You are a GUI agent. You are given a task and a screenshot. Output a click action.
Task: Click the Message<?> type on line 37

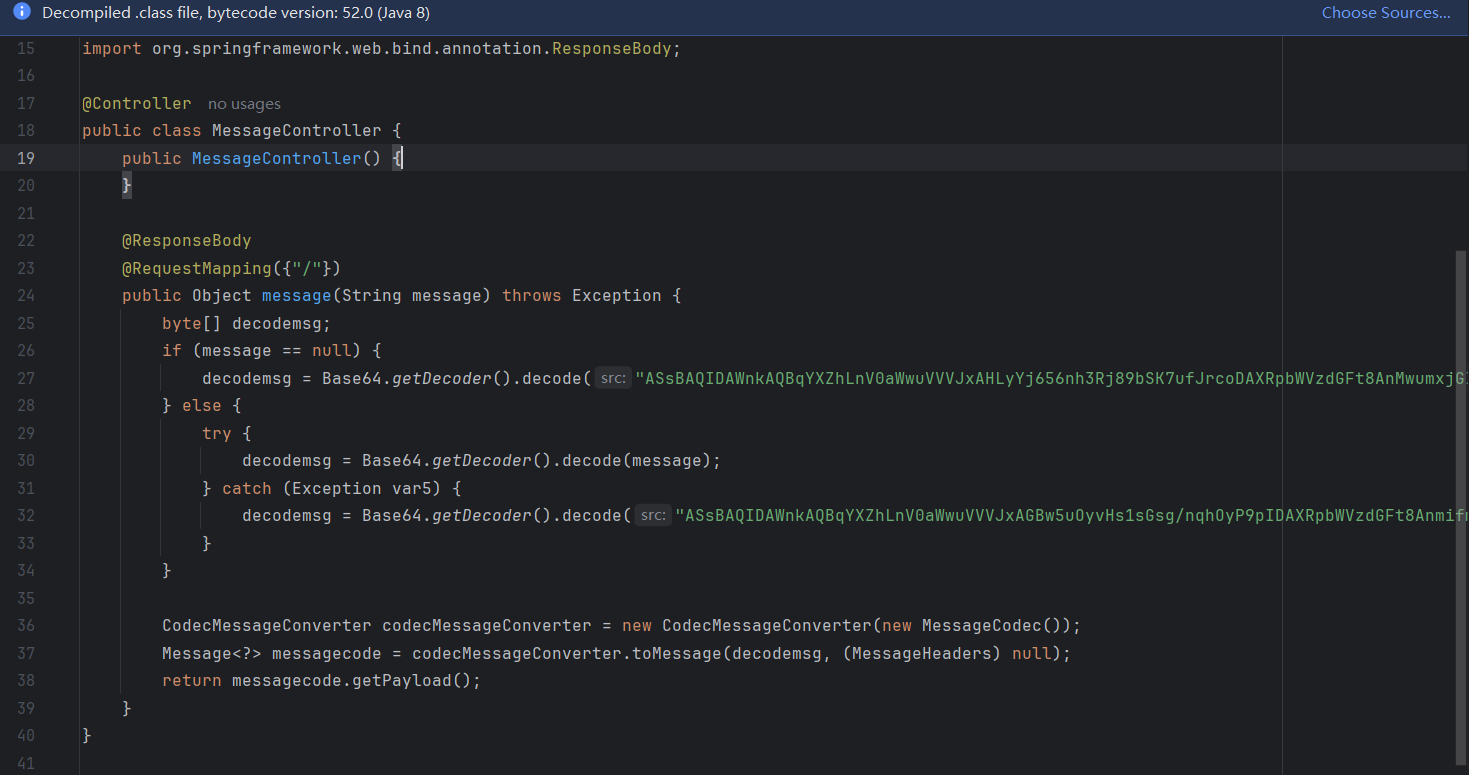pyautogui.click(x=211, y=653)
